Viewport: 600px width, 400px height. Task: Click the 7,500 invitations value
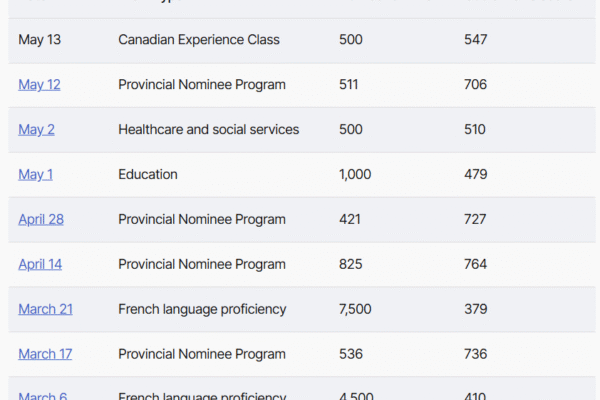(355, 309)
